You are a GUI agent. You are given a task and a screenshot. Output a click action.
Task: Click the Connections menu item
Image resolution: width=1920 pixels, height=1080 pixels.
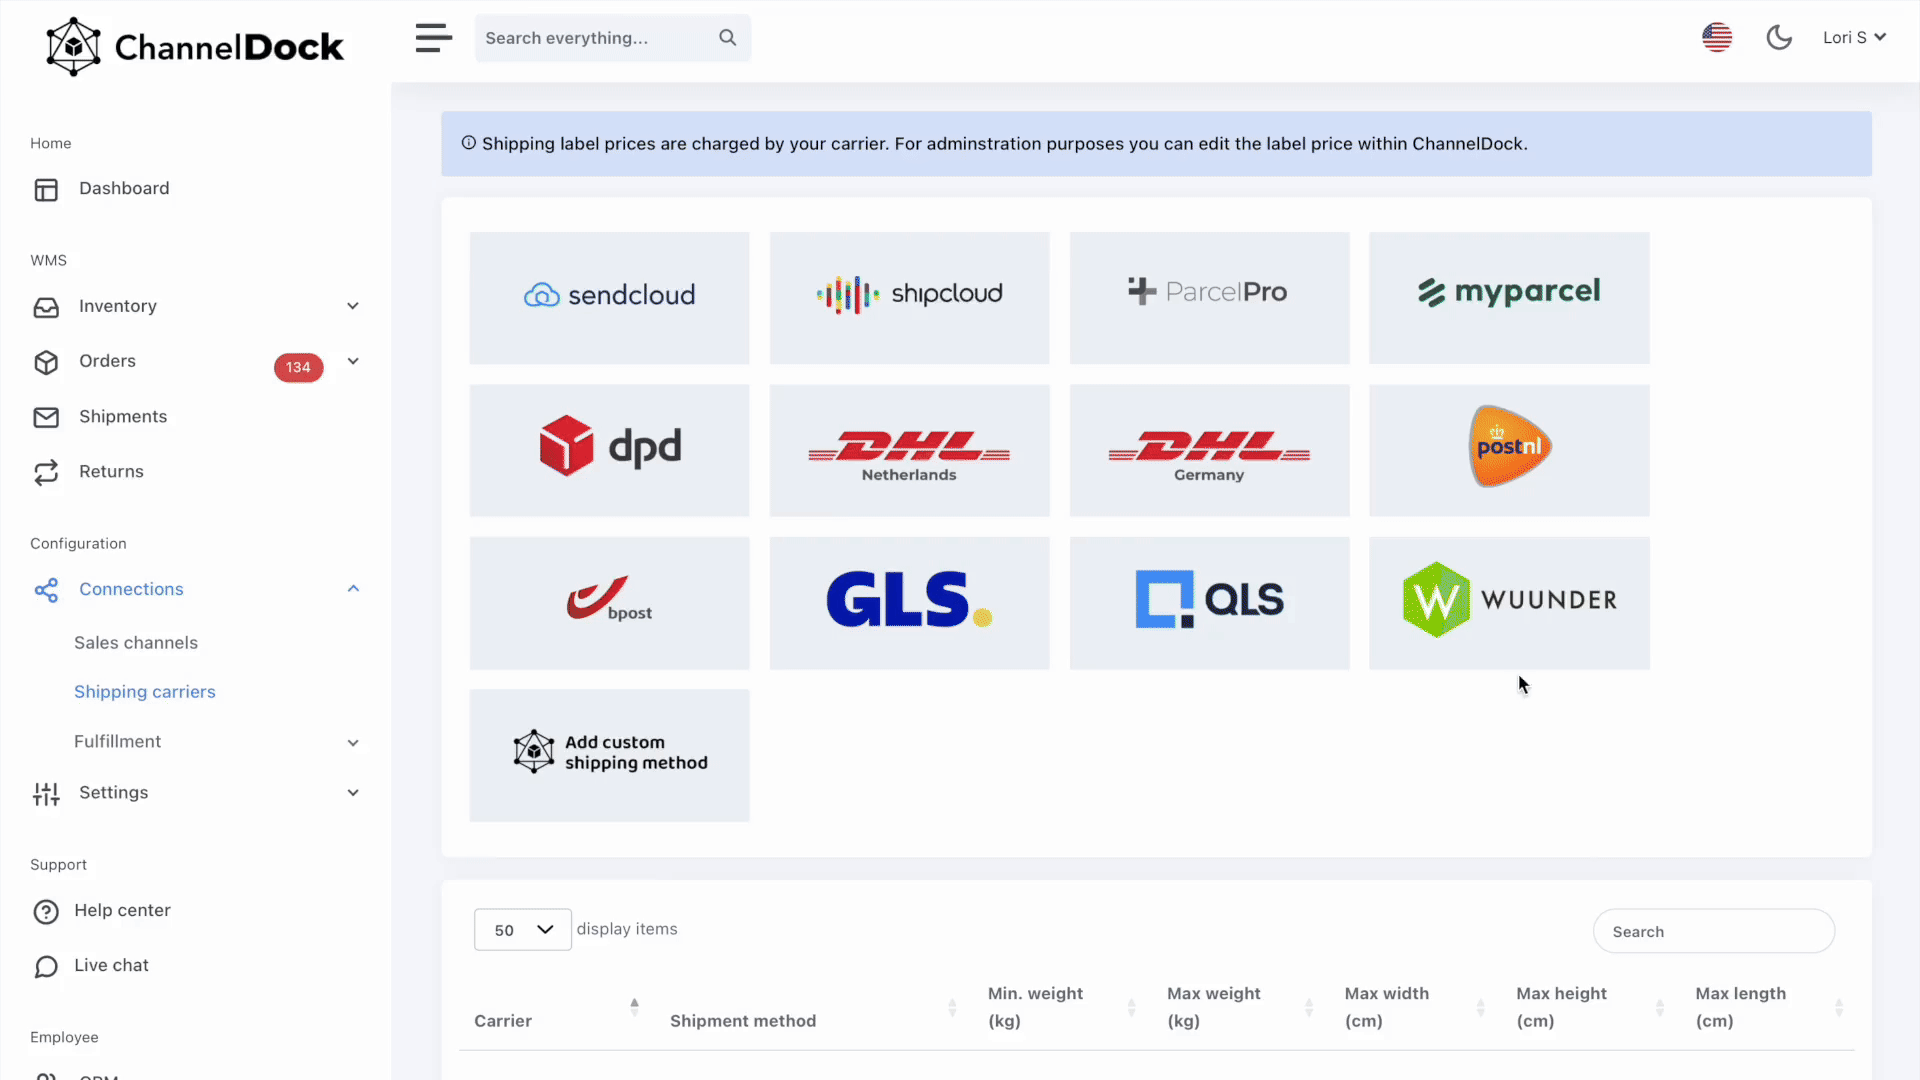[131, 589]
